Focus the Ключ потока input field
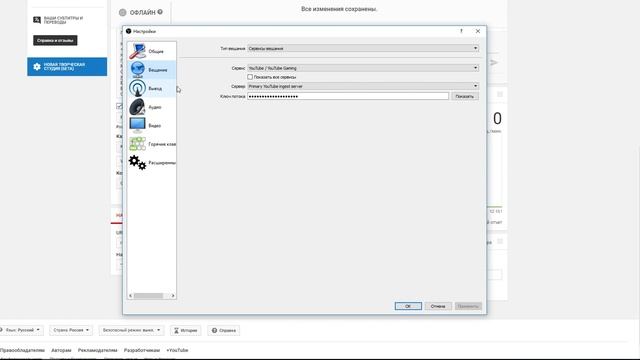This screenshot has width=640, height=360. coord(348,96)
